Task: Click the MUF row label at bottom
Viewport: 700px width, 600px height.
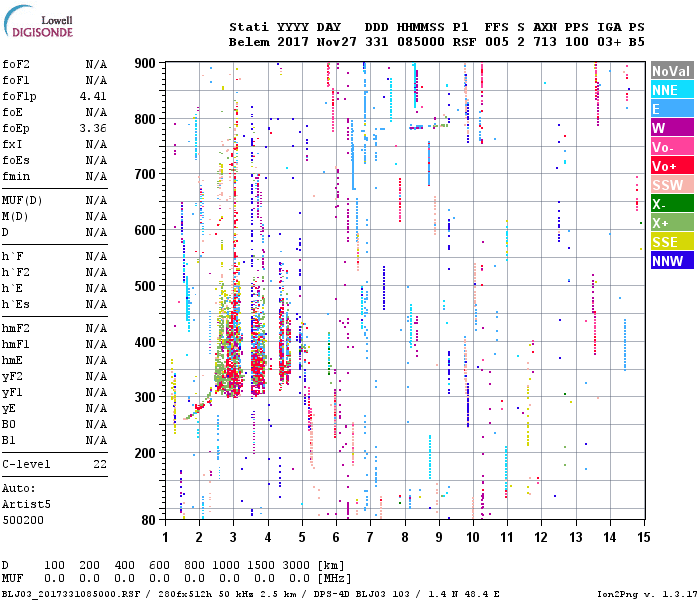Action: [x=12, y=579]
